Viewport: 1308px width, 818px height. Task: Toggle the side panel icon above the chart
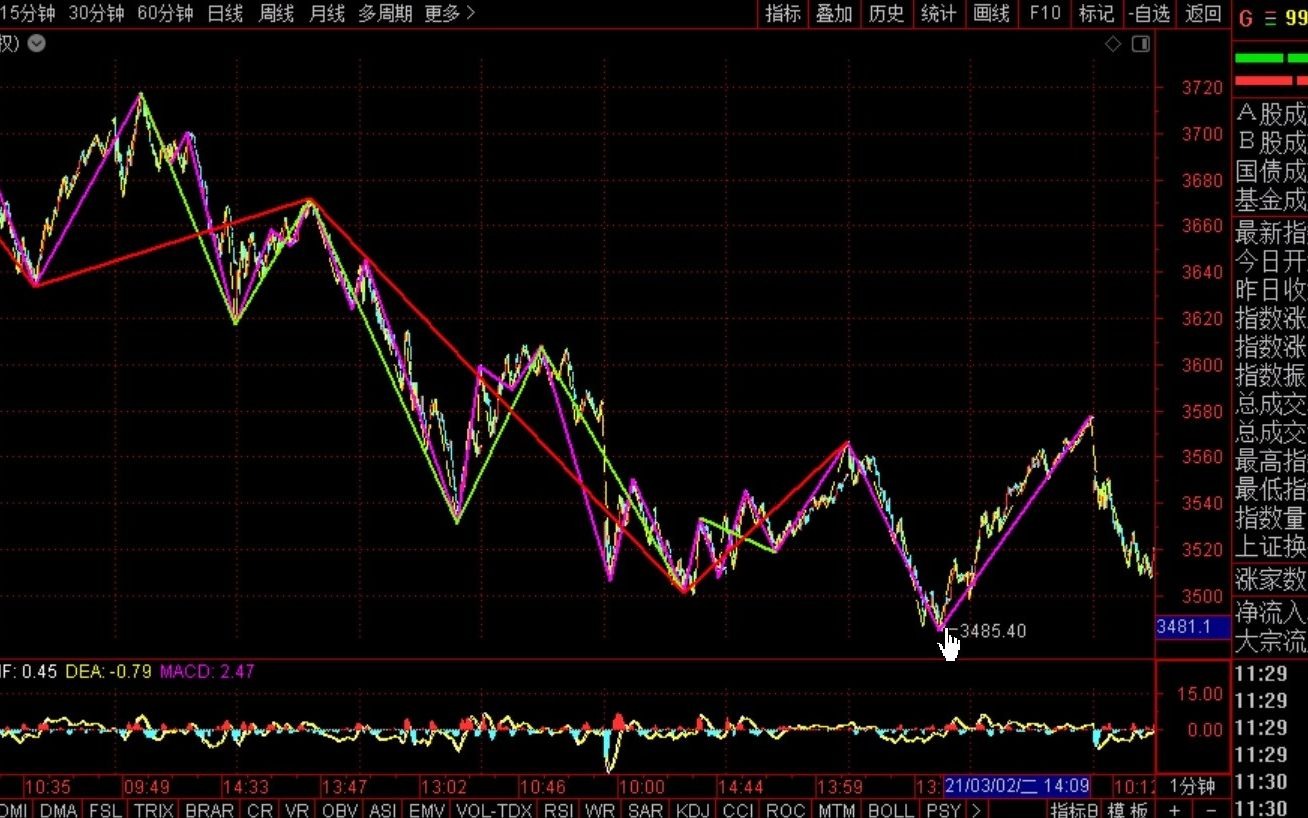point(1141,44)
